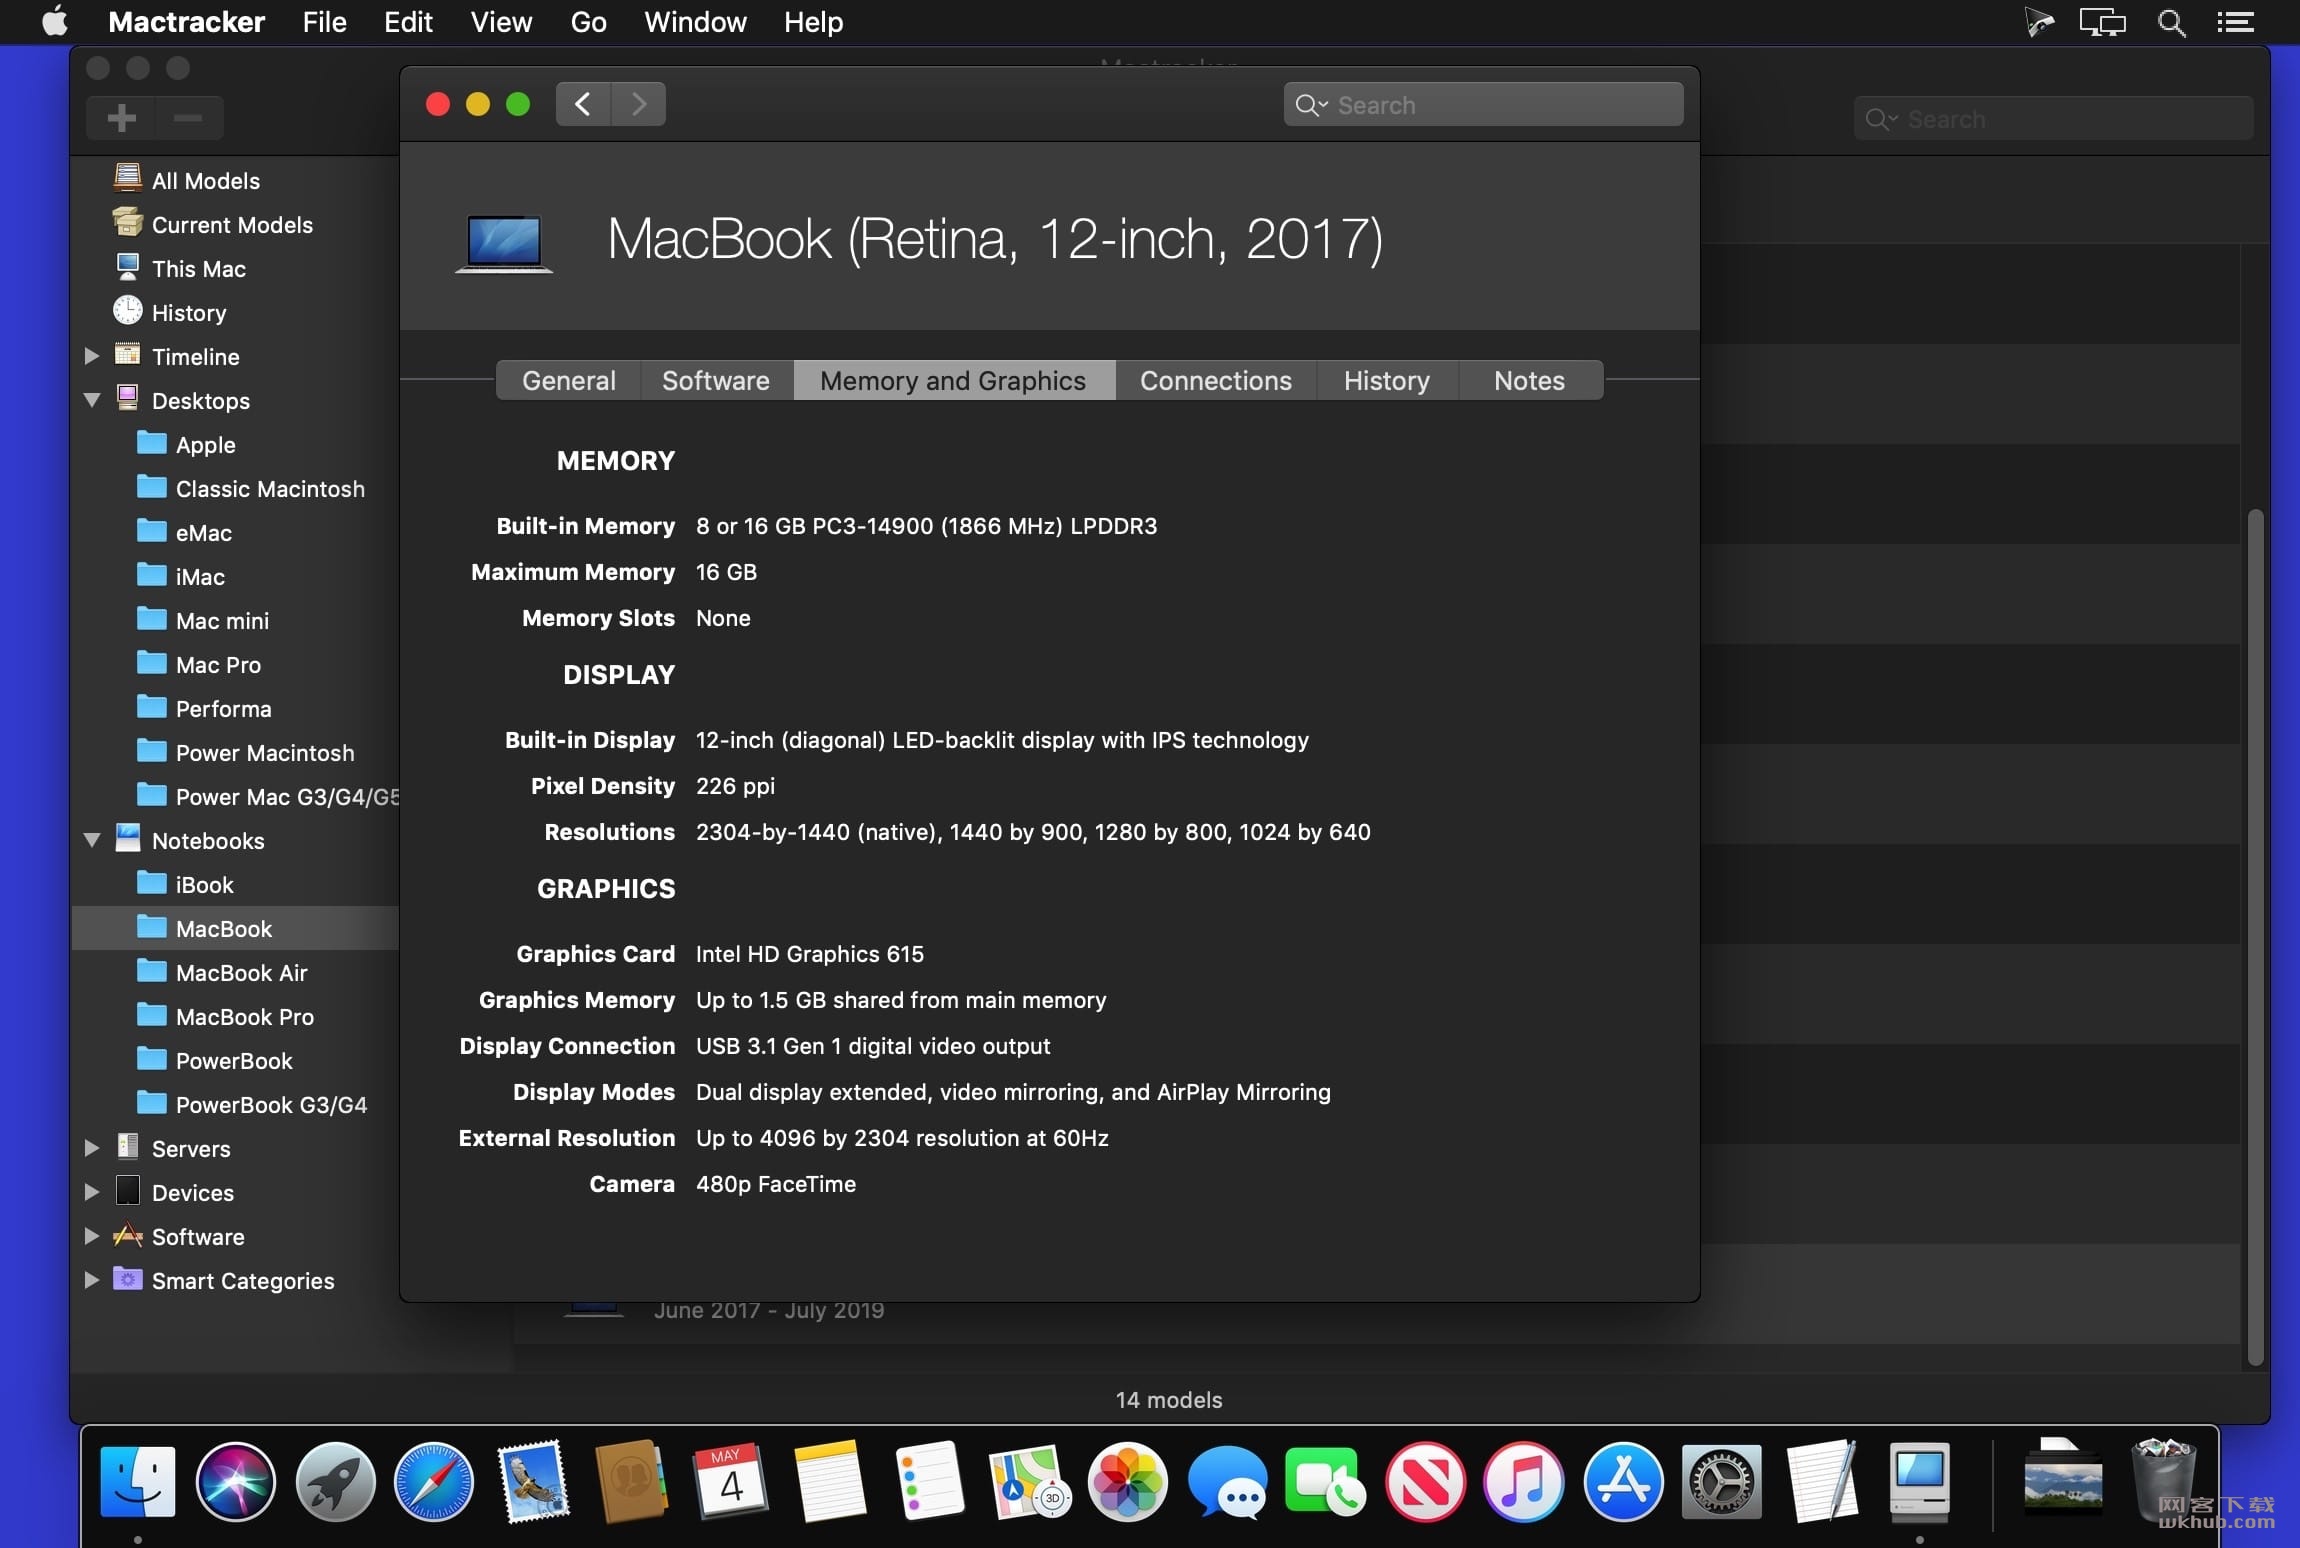Expand the Timeline disclosure triangle
The width and height of the screenshot is (2300, 1548).
pos(92,356)
